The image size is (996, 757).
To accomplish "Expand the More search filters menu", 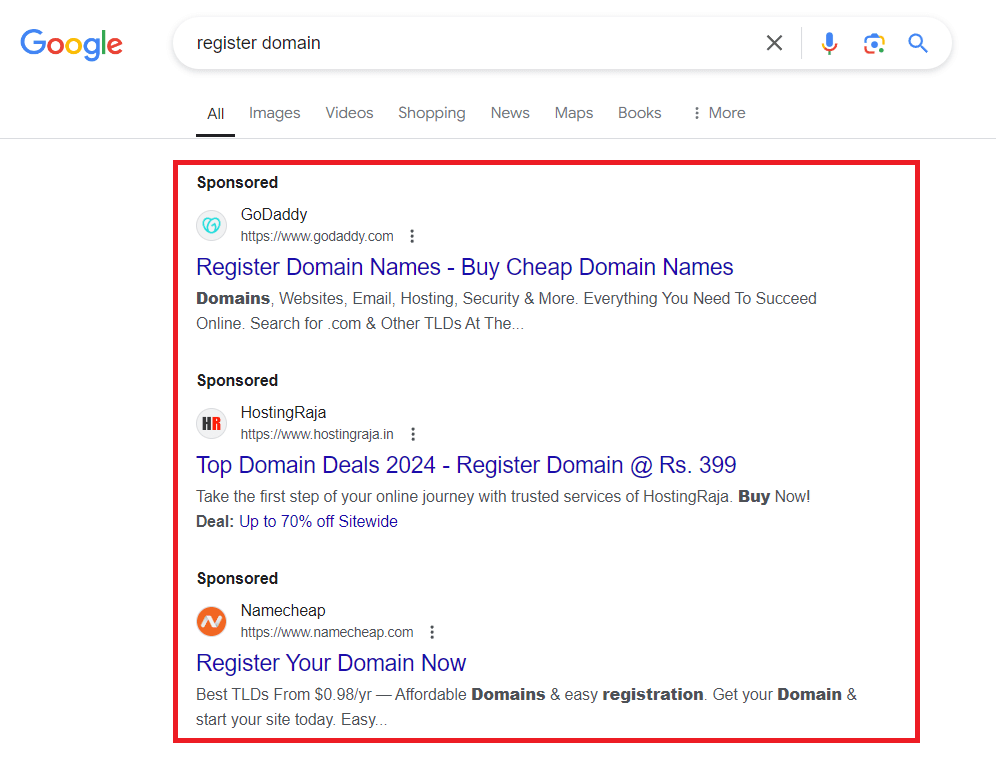I will point(719,113).
